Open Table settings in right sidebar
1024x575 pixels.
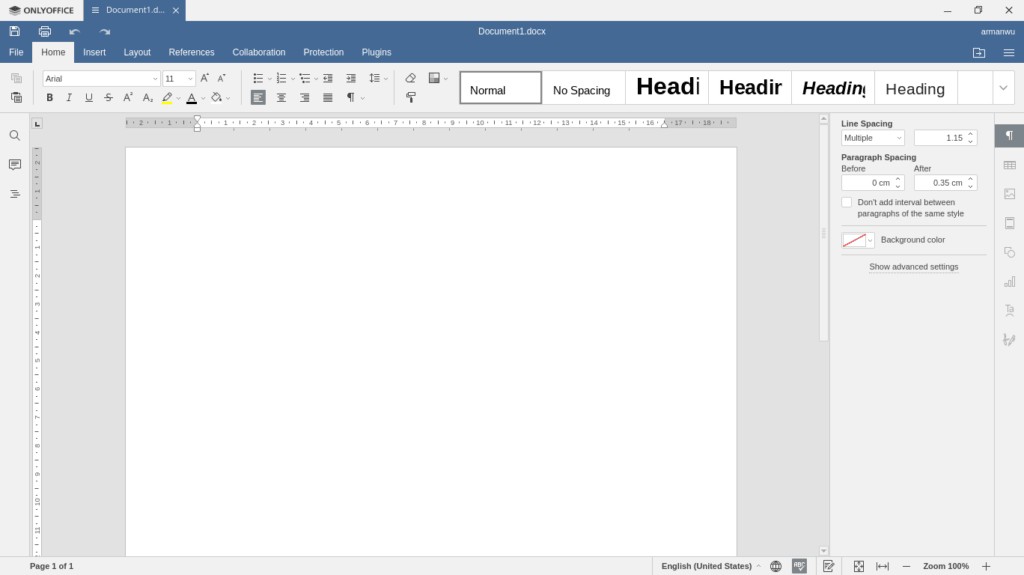coord(1009,165)
